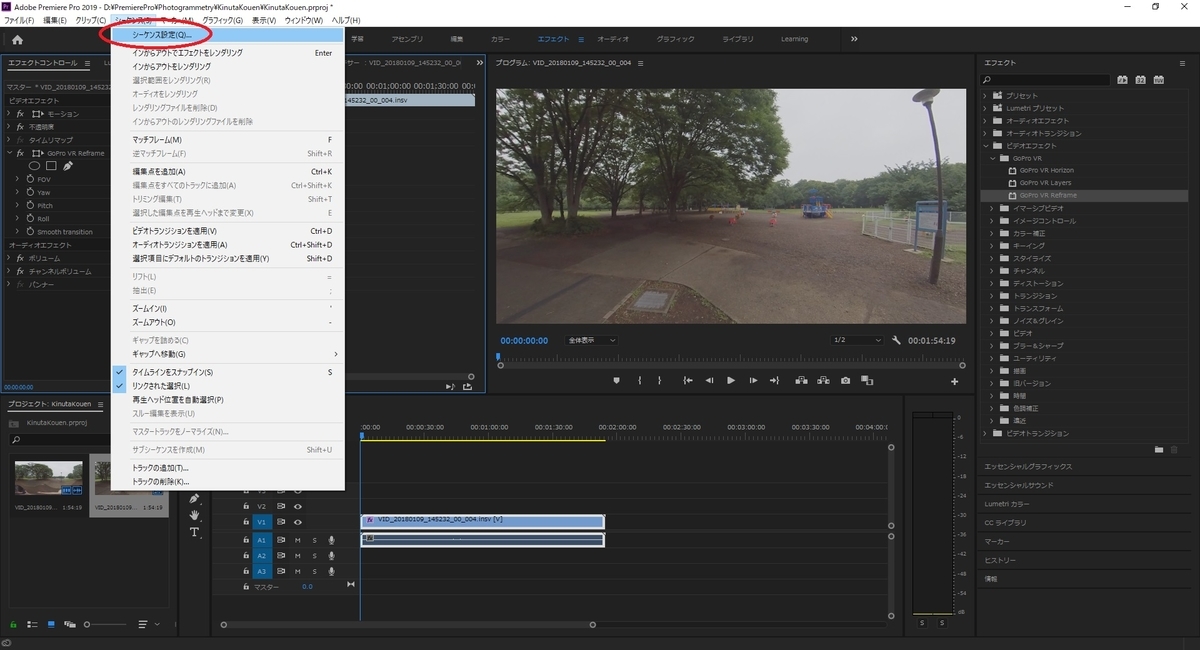Open the グラフィック(G) menu in the menu bar
1200x650 pixels.
(222, 20)
